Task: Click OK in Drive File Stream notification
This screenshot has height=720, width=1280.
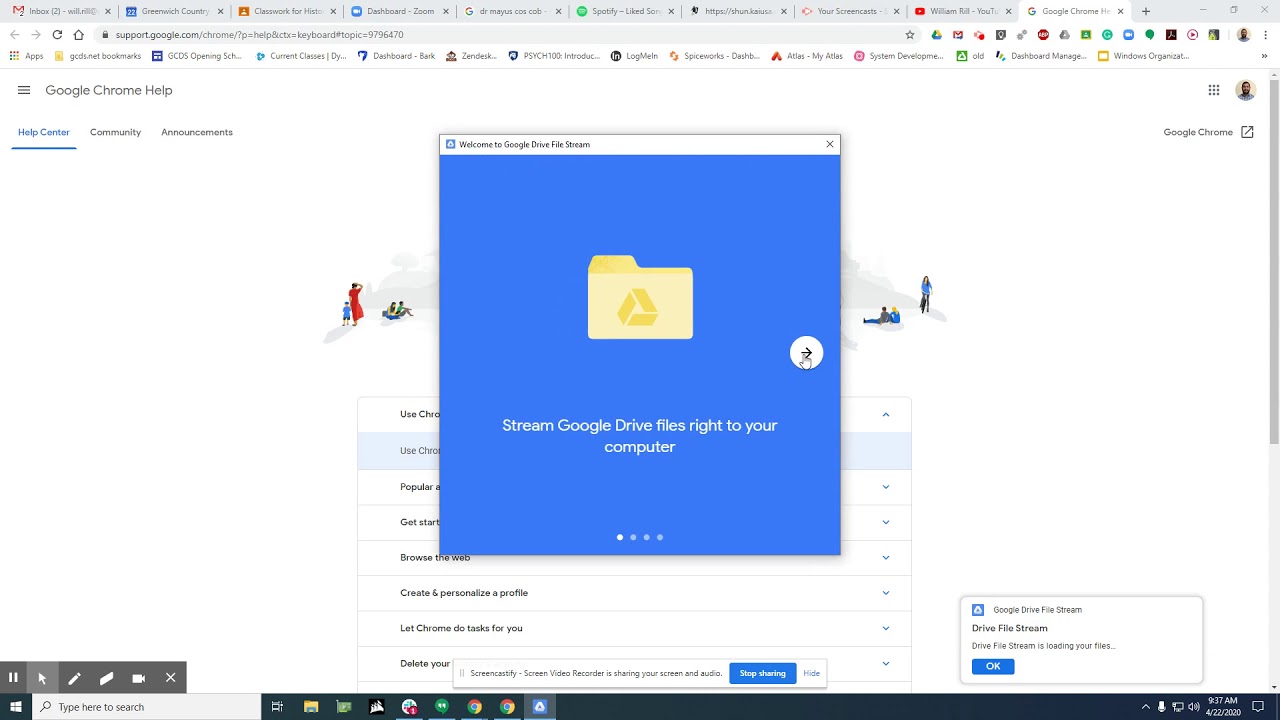Action: [x=993, y=666]
